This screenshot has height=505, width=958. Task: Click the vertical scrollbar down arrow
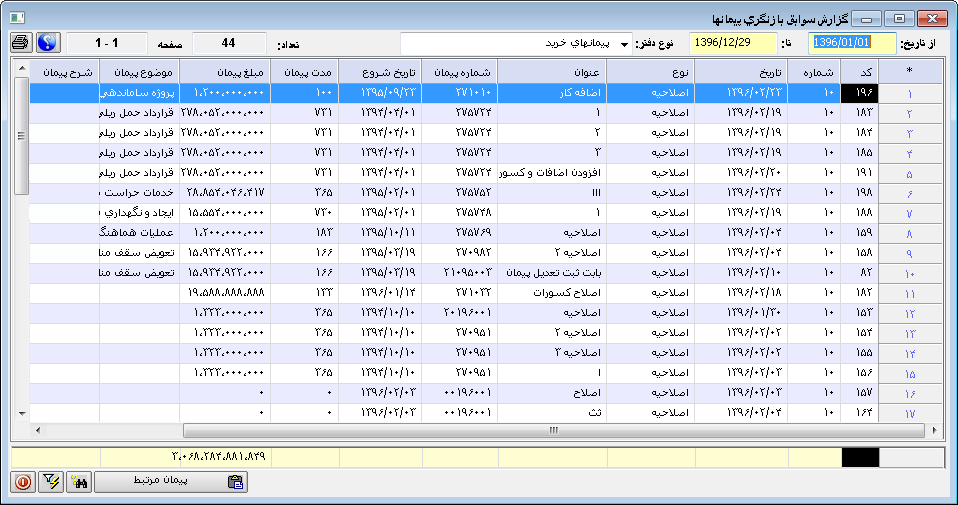pos(21,413)
